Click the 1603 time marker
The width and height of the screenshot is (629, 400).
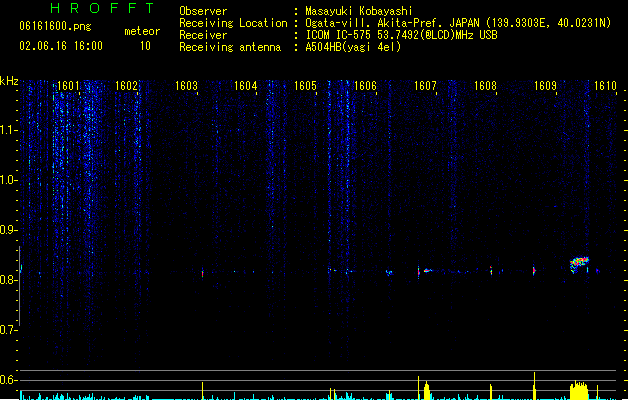[x=187, y=86]
